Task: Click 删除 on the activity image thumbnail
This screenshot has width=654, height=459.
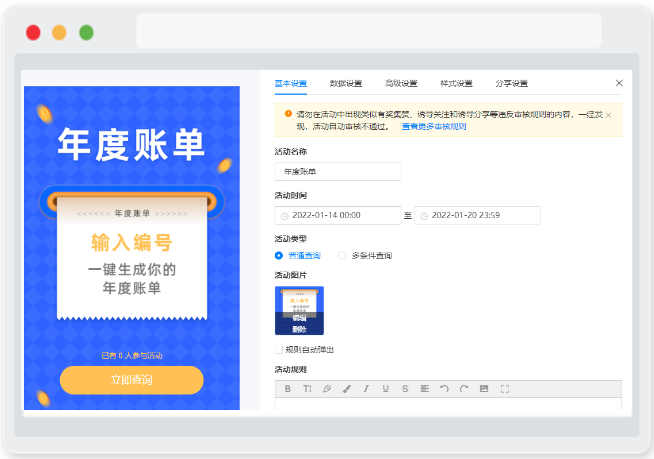Action: pos(299,329)
